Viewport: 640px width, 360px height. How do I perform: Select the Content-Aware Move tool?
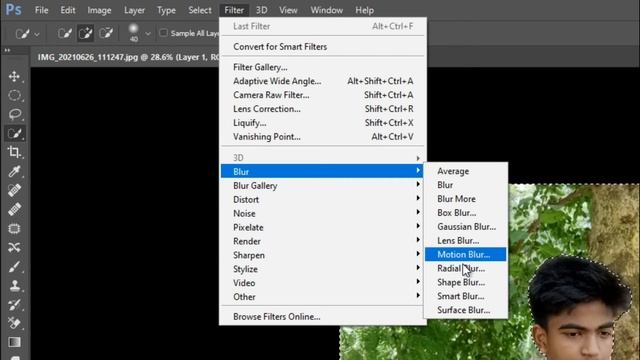pyautogui.click(x=14, y=247)
